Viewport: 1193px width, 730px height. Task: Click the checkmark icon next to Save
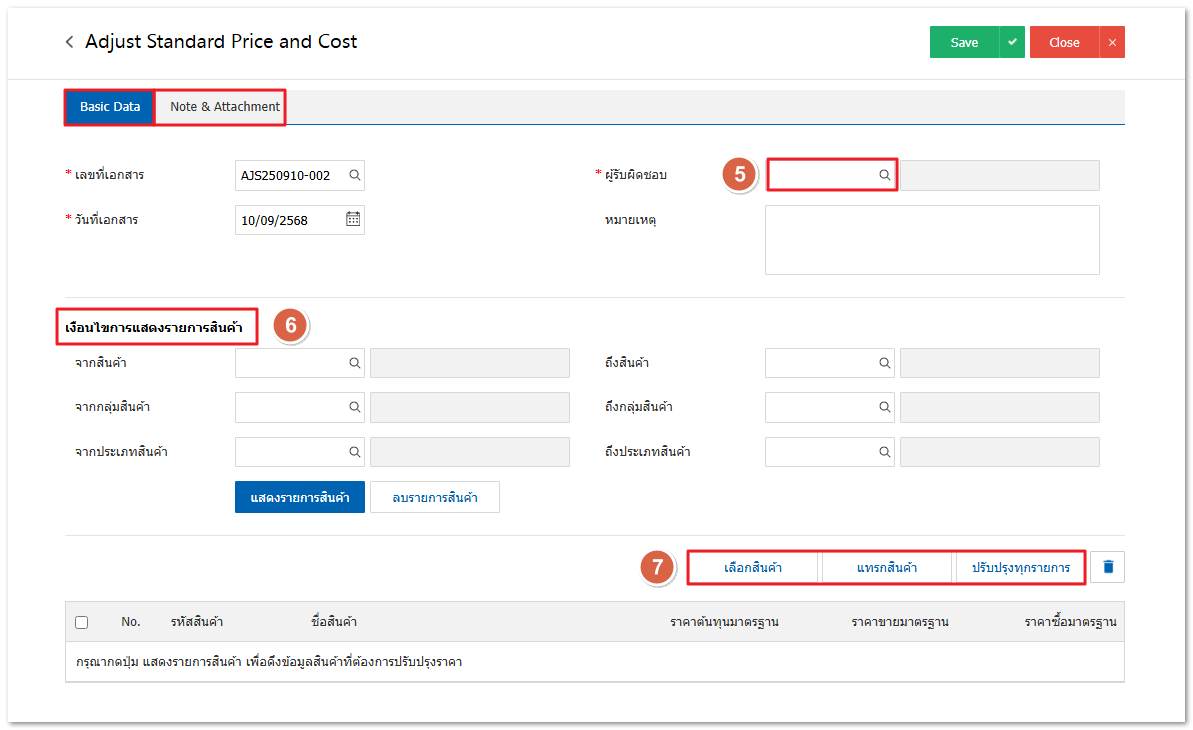(x=1012, y=42)
